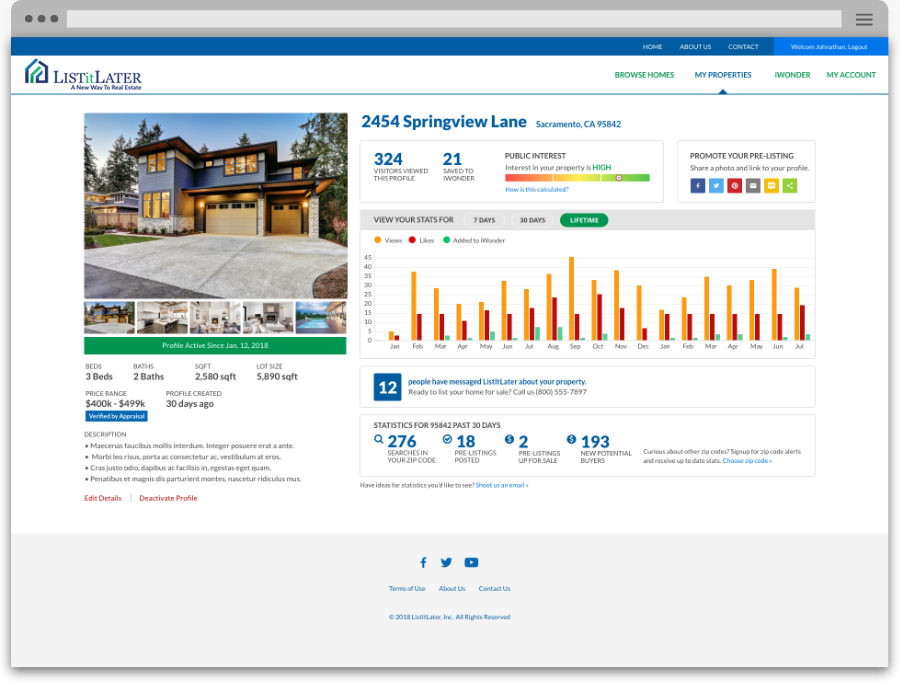Go to Browse Homes in navigation
Image resolution: width=900 pixels, height=690 pixels.
point(644,75)
